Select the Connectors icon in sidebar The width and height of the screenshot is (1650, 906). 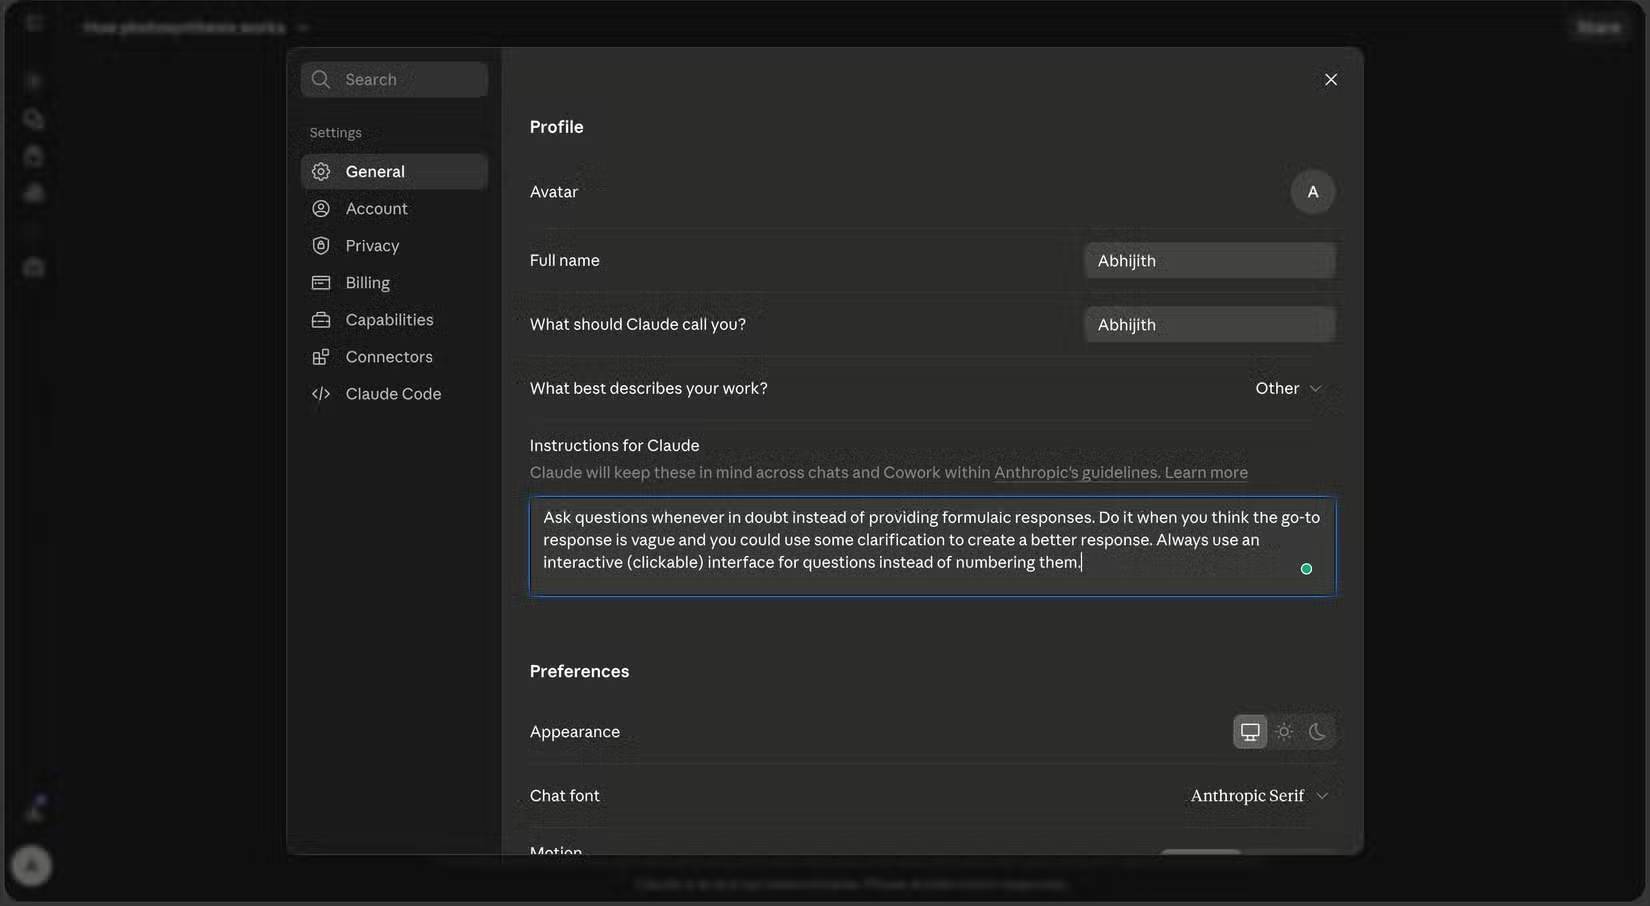[321, 357]
